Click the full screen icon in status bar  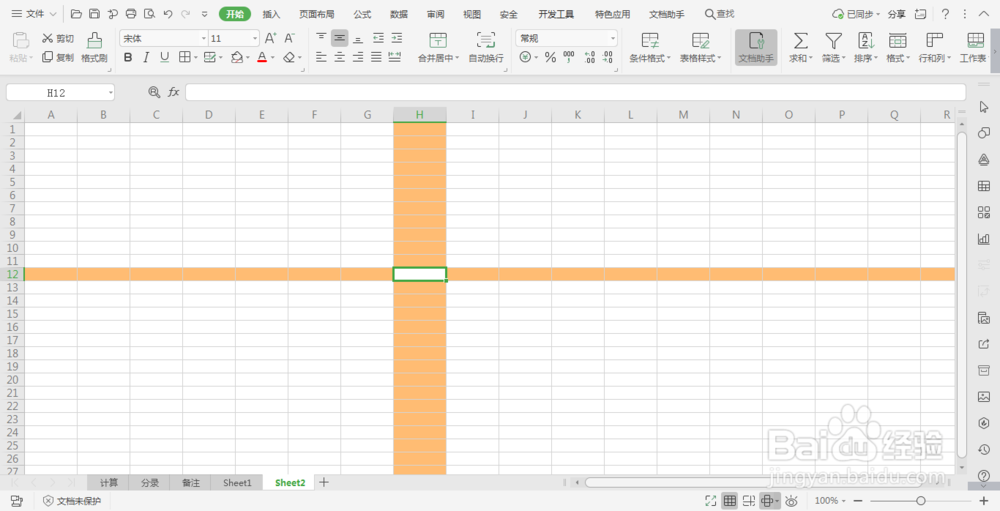(710, 501)
